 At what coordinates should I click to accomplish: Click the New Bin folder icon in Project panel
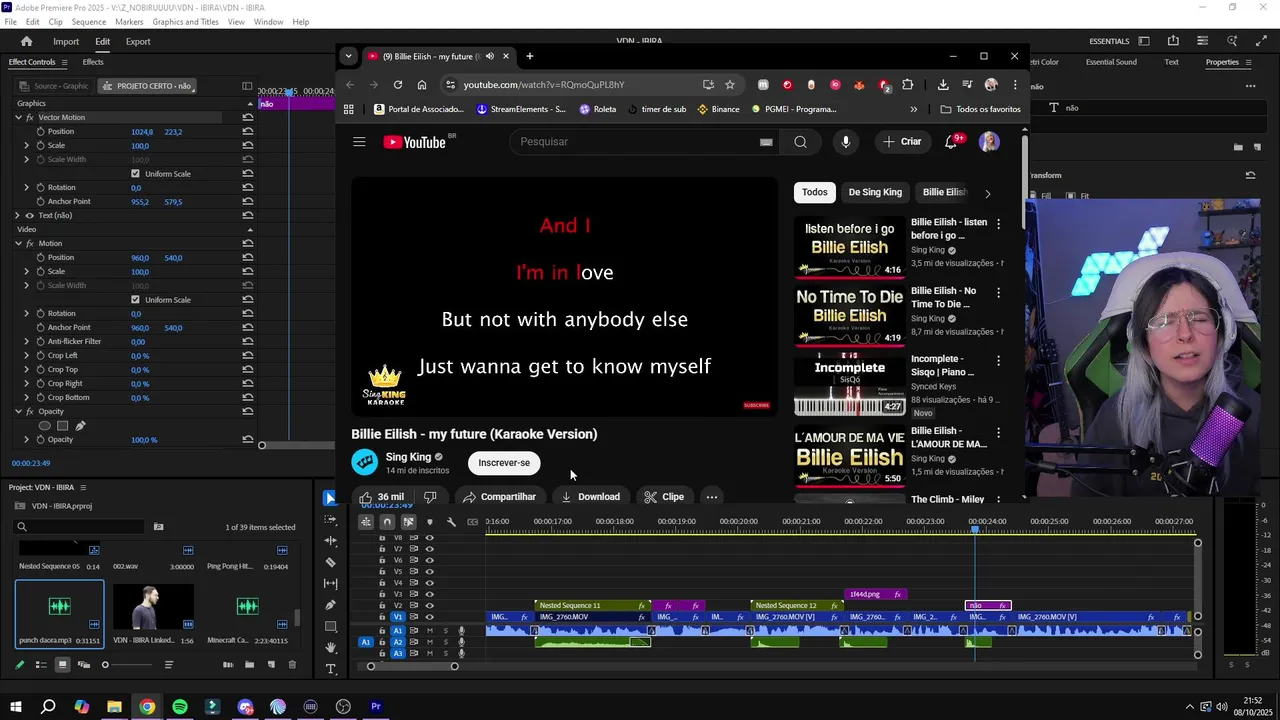249,665
